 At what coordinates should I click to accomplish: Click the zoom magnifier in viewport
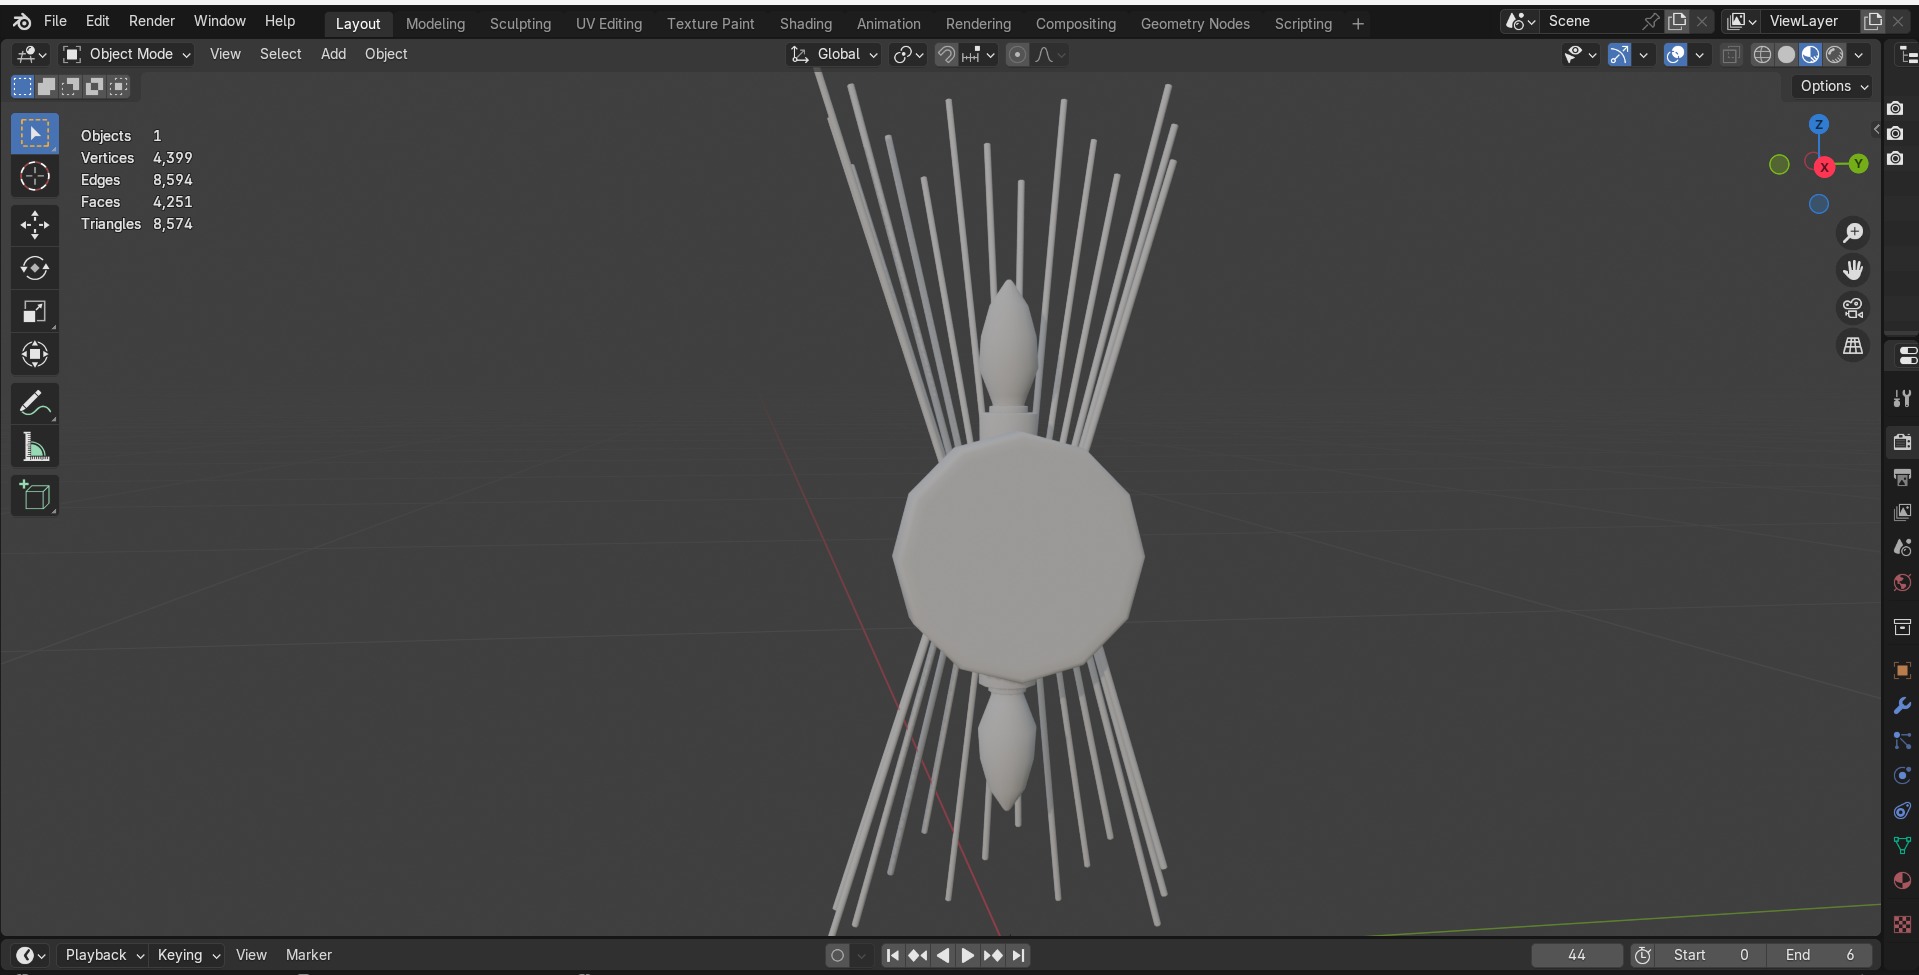tap(1853, 233)
